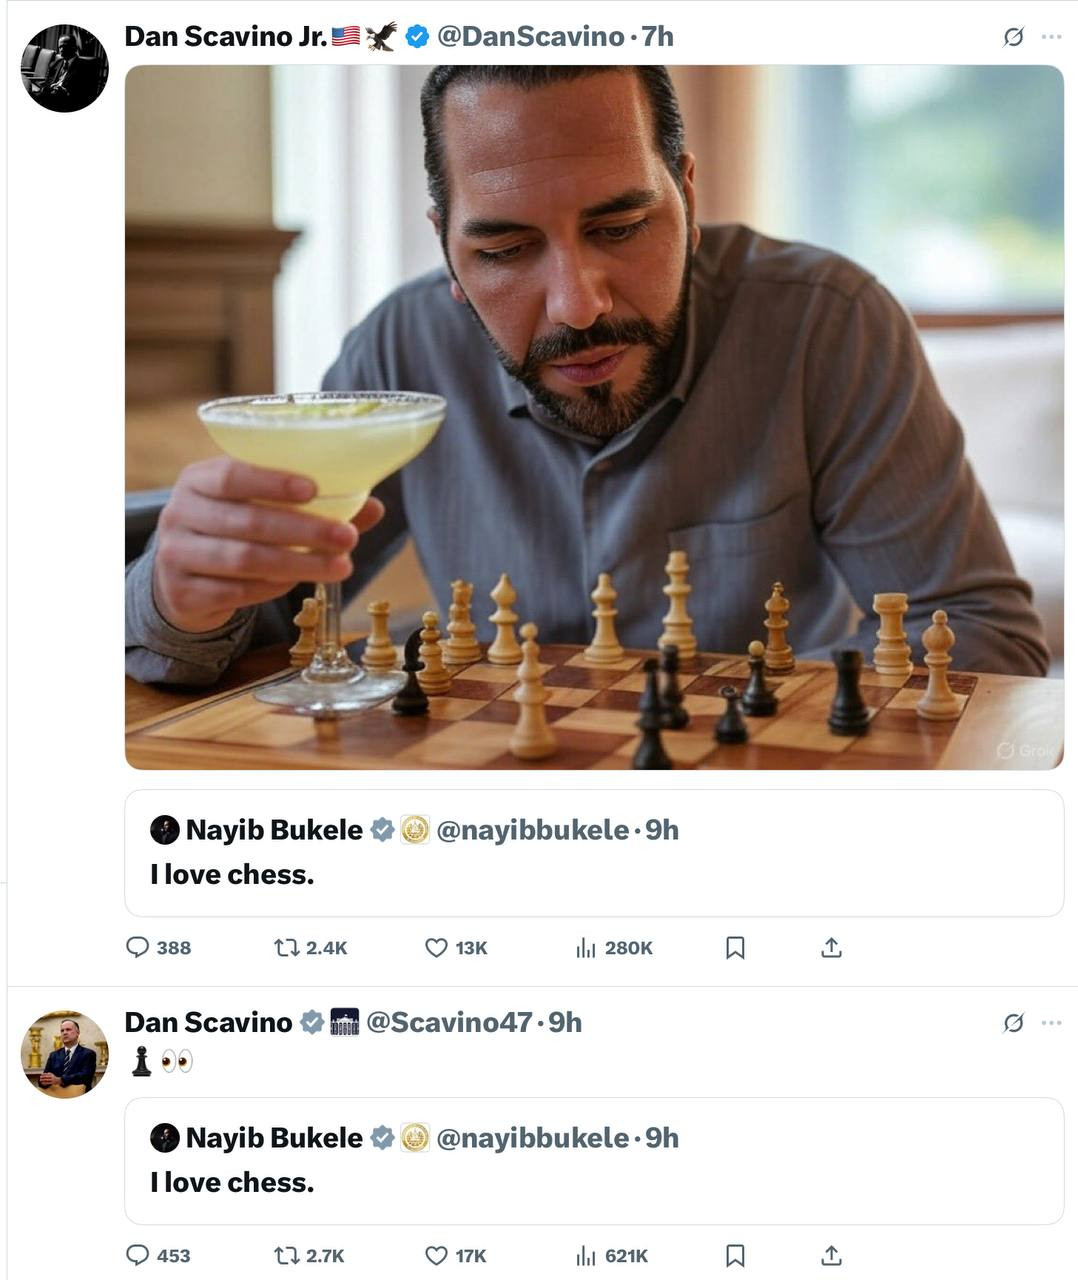Open the @Scavino47 profile handle link
Image resolution: width=1078 pixels, height=1280 pixels.
[x=449, y=1022]
